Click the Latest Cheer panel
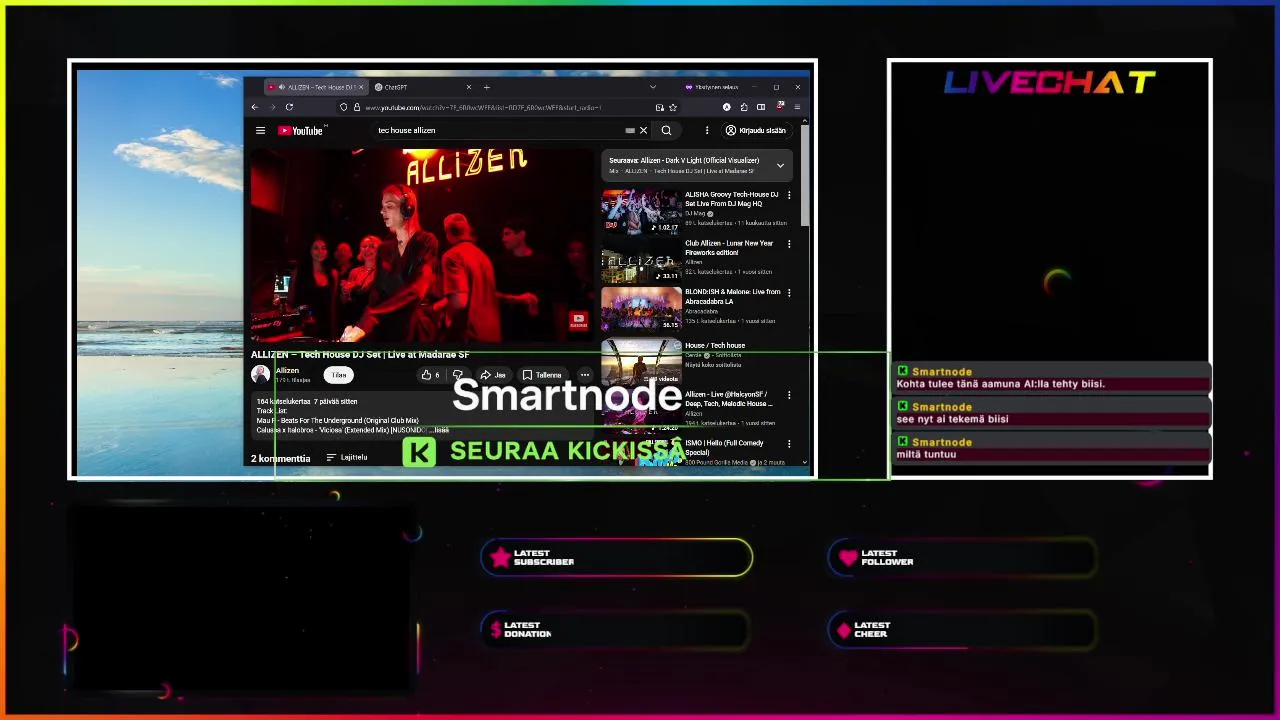 pos(962,630)
